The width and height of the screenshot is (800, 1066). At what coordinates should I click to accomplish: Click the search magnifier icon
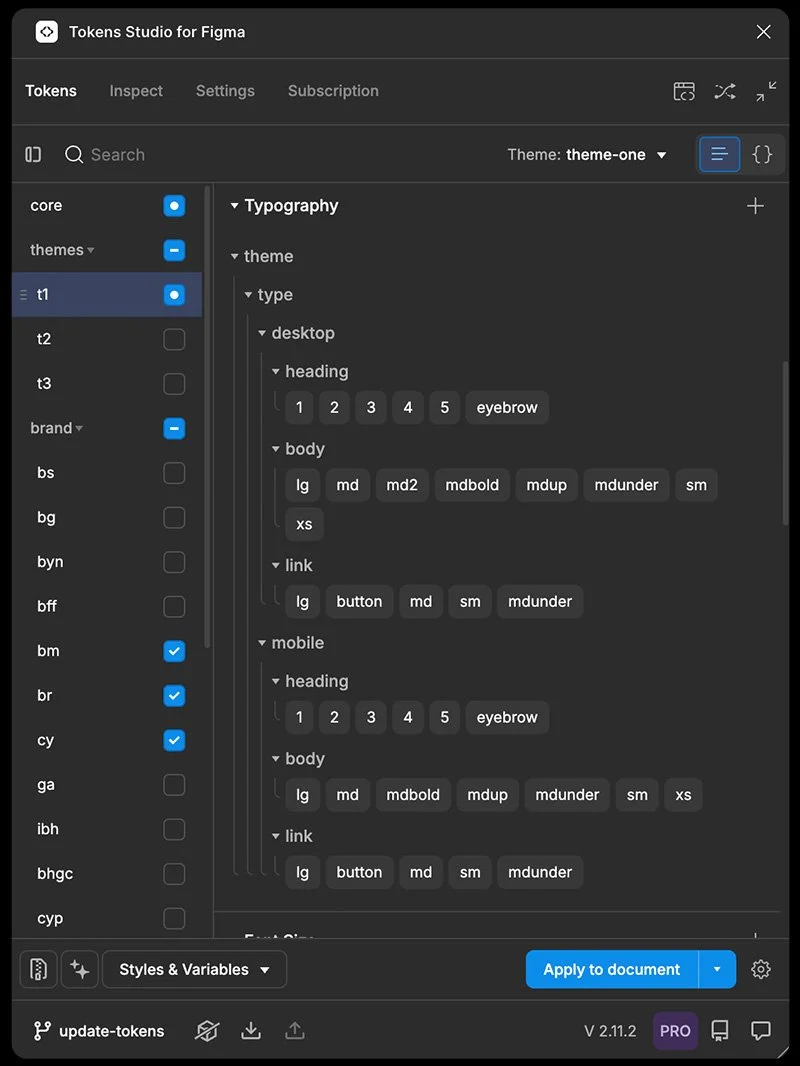click(73, 155)
